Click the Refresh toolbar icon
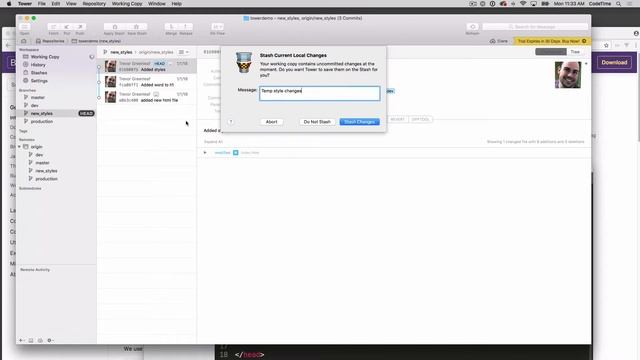Image resolution: width=640 pixels, height=360 pixels. coord(473,27)
